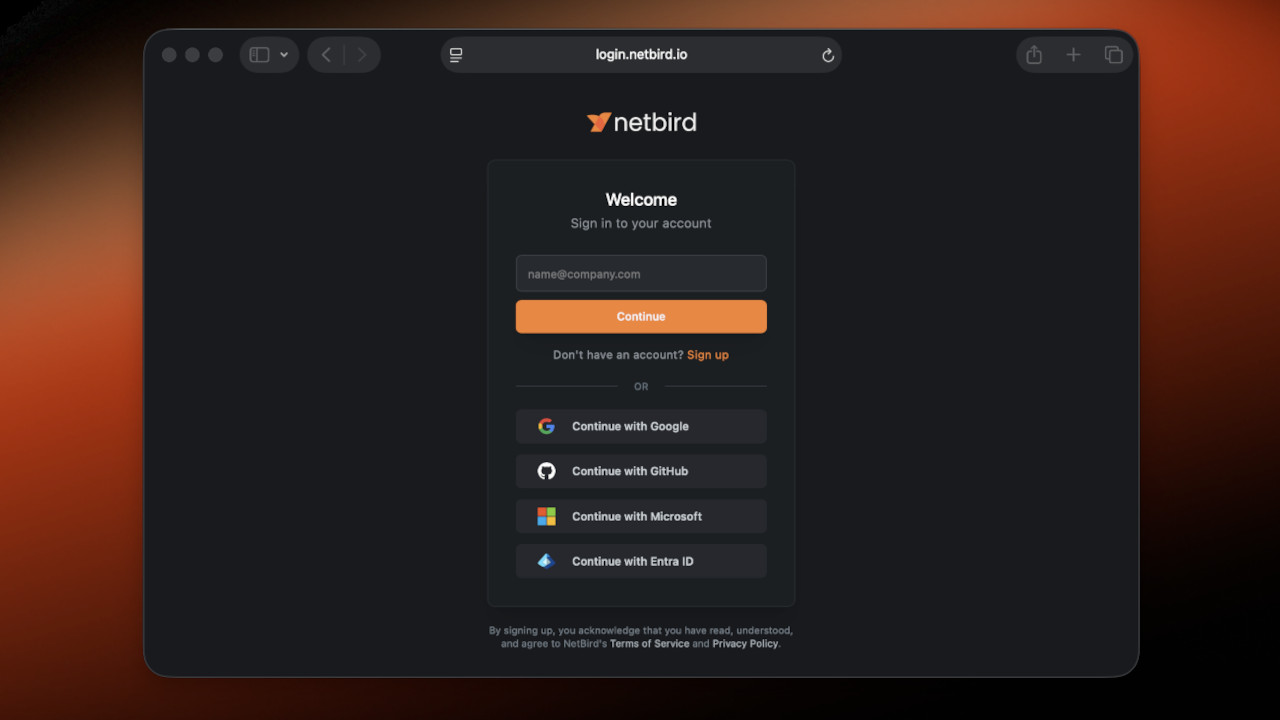Screen dimensions: 1280x720
Task: Reload the login page
Action: pos(827,55)
